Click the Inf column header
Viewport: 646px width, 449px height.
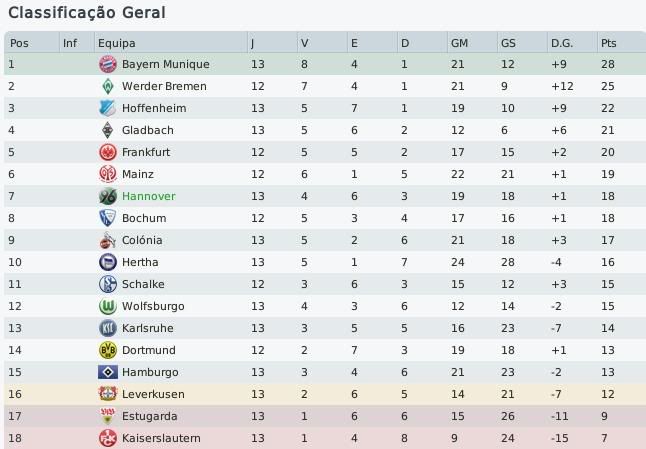click(69, 43)
